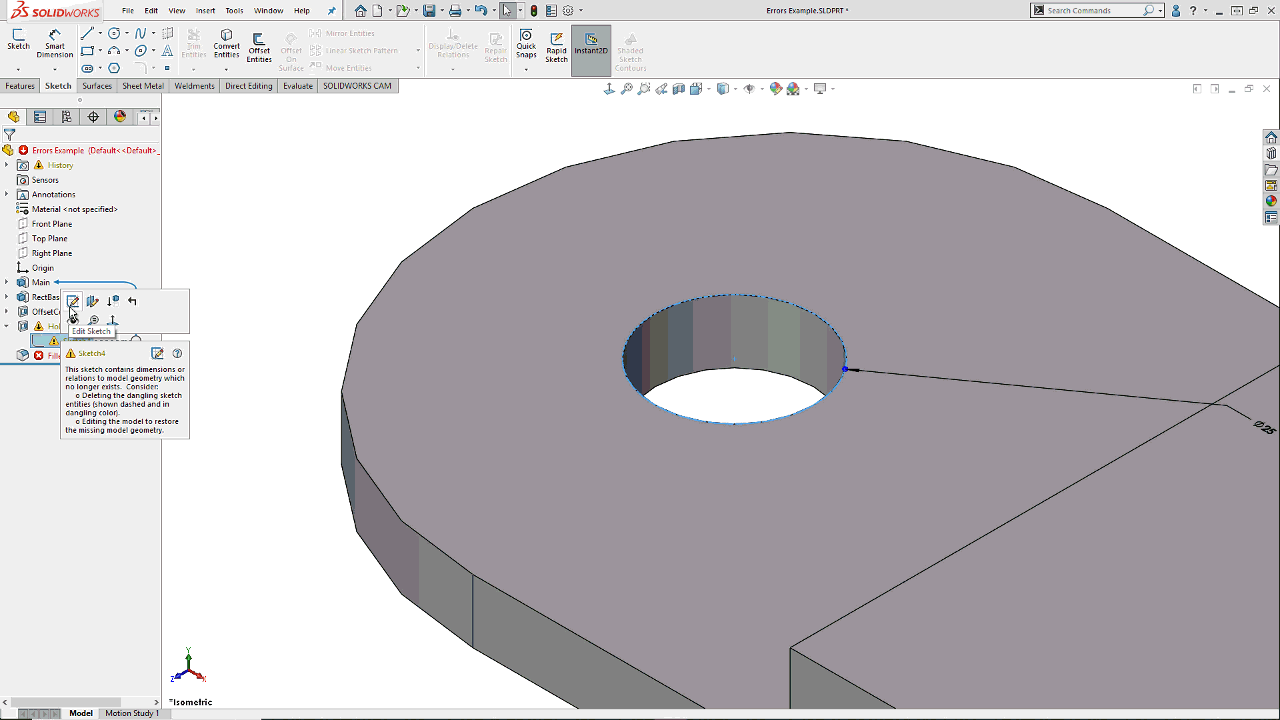Click the Edit Sketch icon in context toolbar
Screen dimensions: 1280x720
(73, 301)
